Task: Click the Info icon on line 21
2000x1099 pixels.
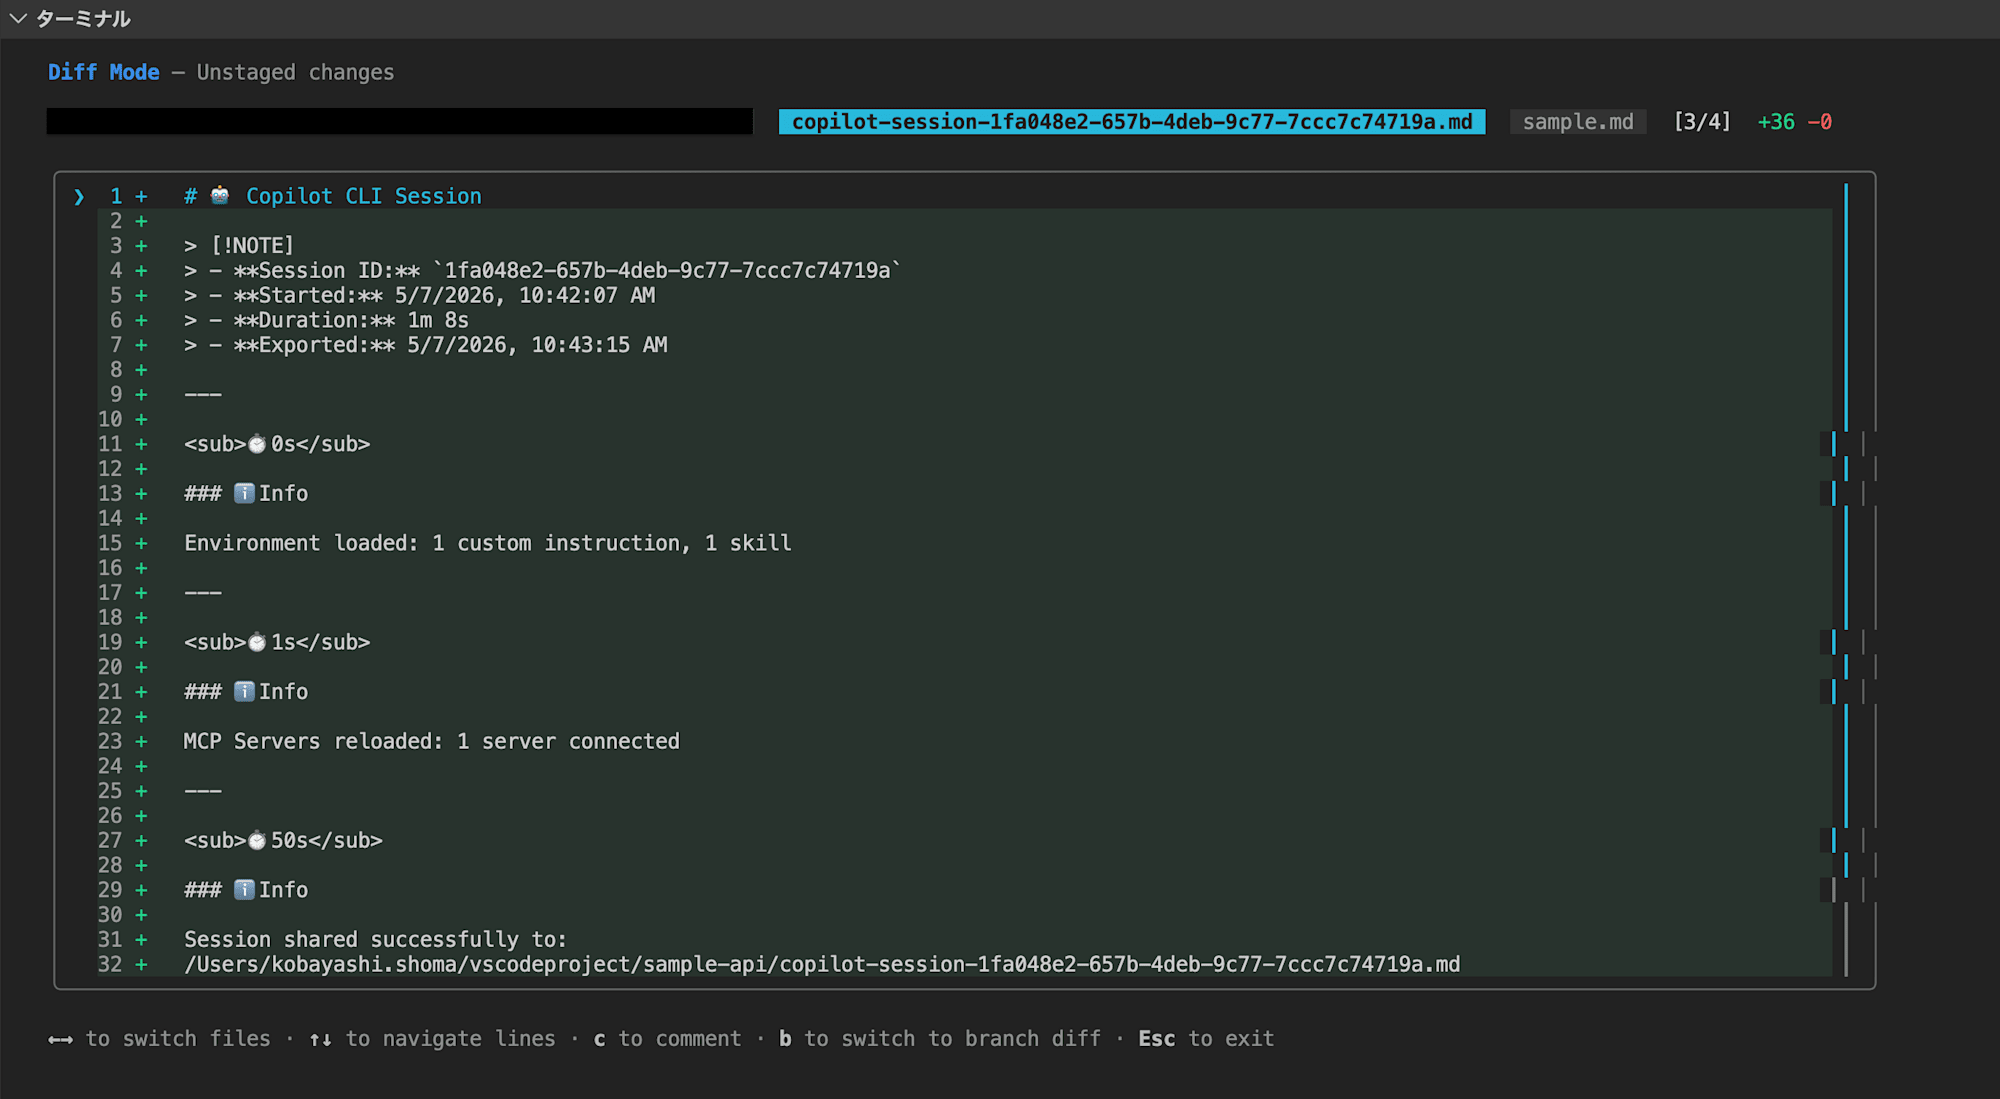Action: 244,691
